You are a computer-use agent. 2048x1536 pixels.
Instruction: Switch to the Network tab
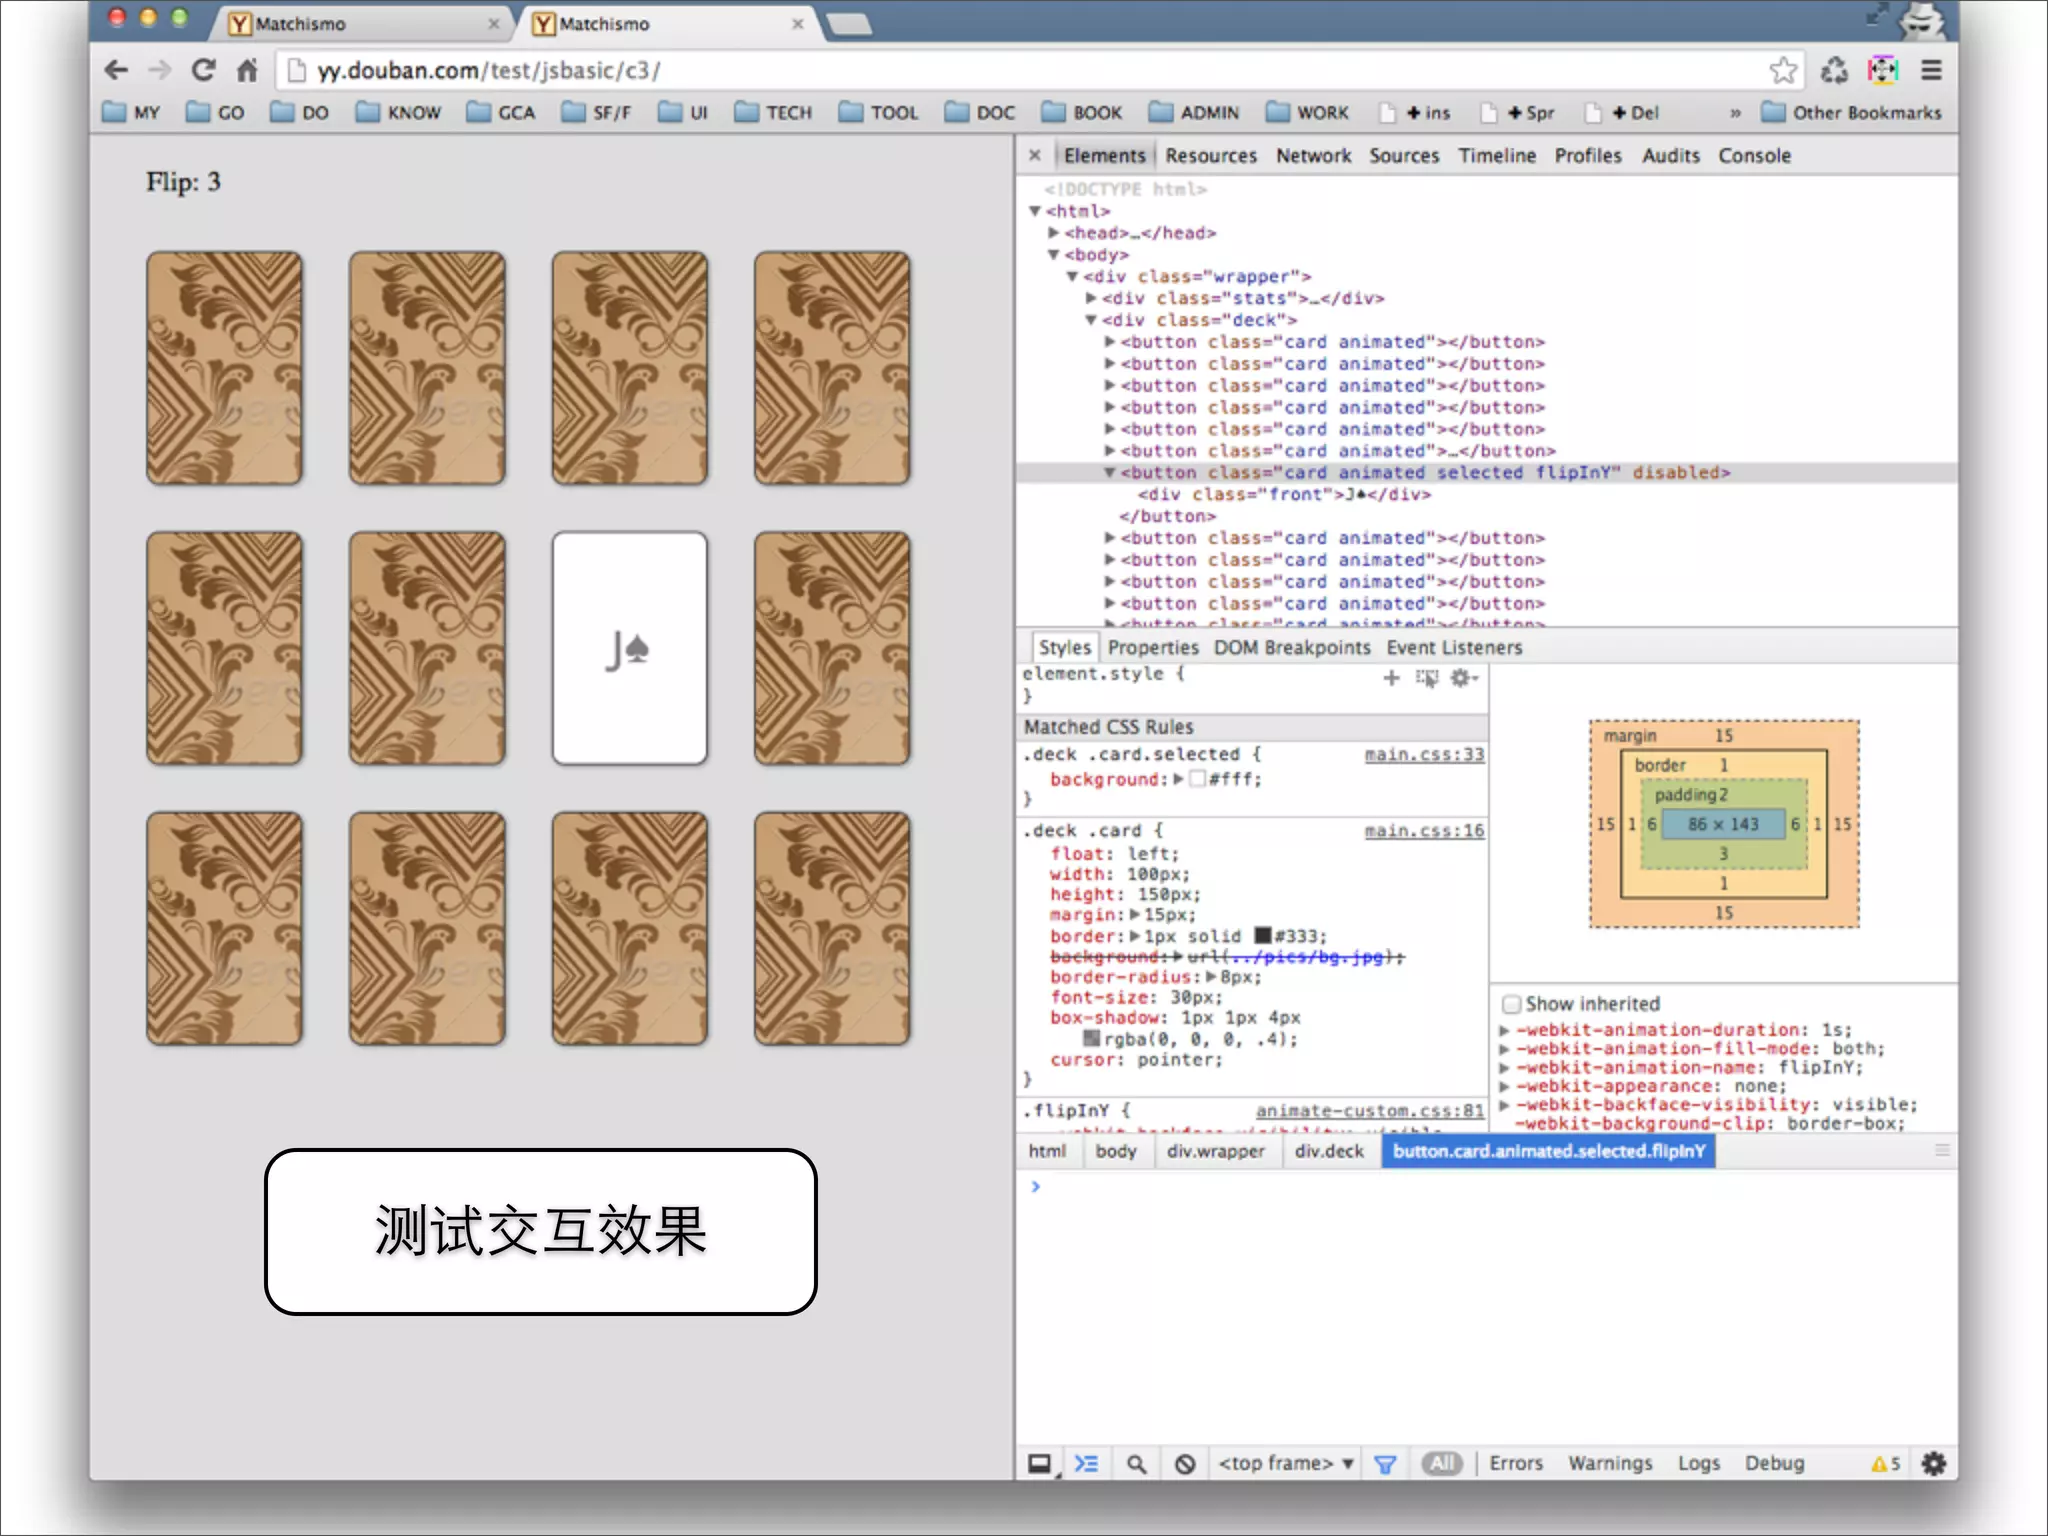[1313, 156]
